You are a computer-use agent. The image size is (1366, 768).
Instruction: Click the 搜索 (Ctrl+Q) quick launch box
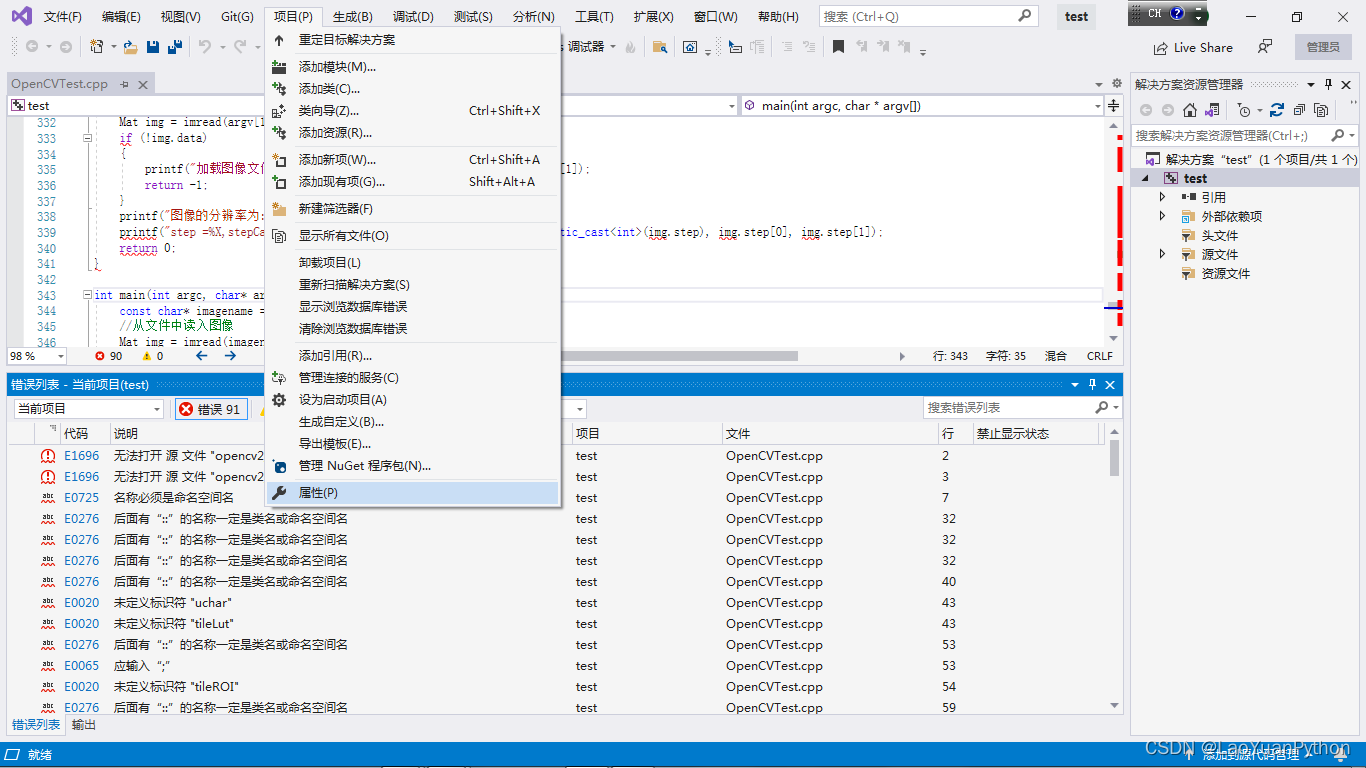tap(929, 16)
